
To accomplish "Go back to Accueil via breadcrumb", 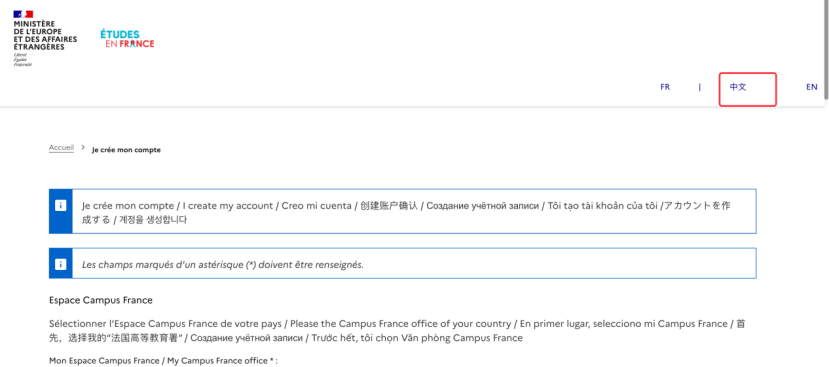I will 61,148.
